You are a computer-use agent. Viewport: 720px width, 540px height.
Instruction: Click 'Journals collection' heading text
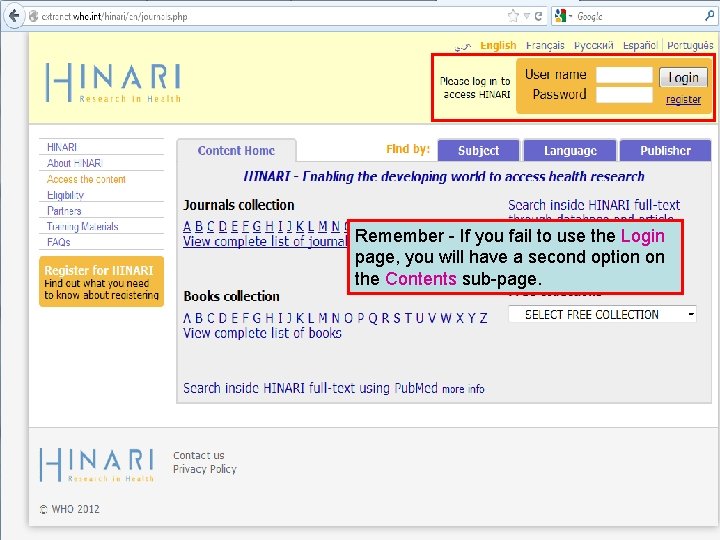[x=239, y=205]
